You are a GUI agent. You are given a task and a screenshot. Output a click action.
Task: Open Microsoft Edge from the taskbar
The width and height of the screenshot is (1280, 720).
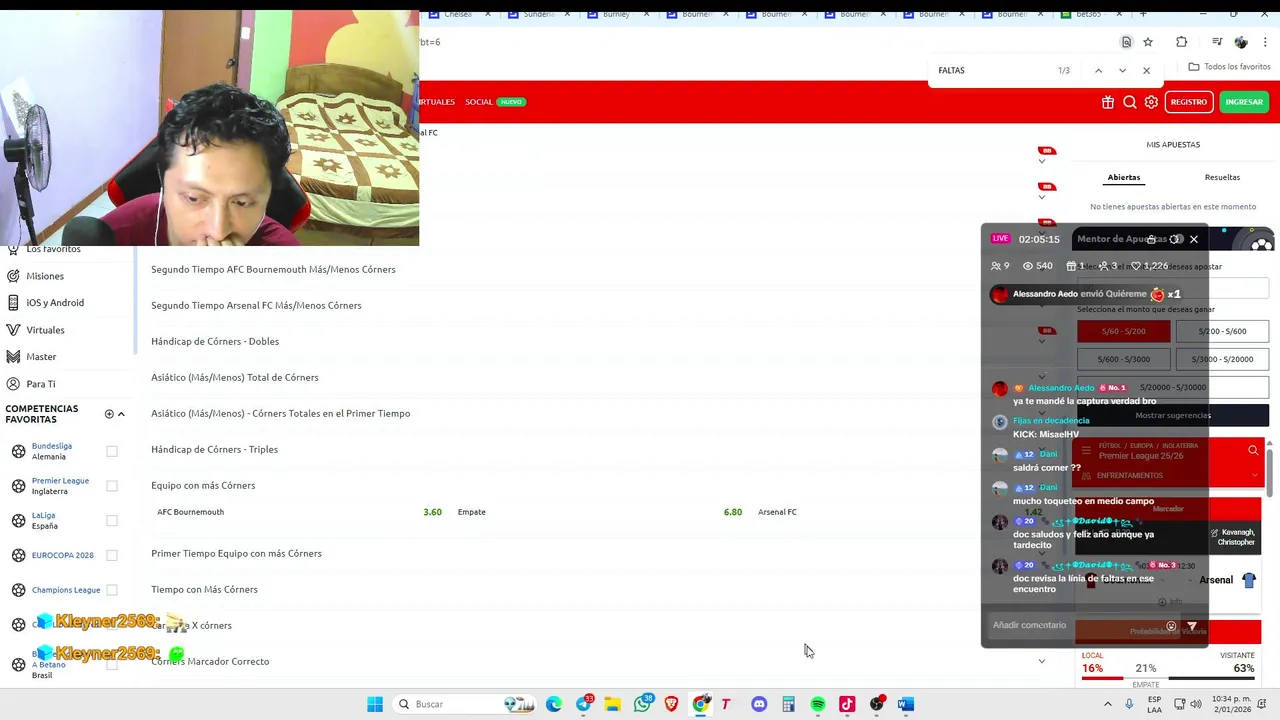(554, 704)
